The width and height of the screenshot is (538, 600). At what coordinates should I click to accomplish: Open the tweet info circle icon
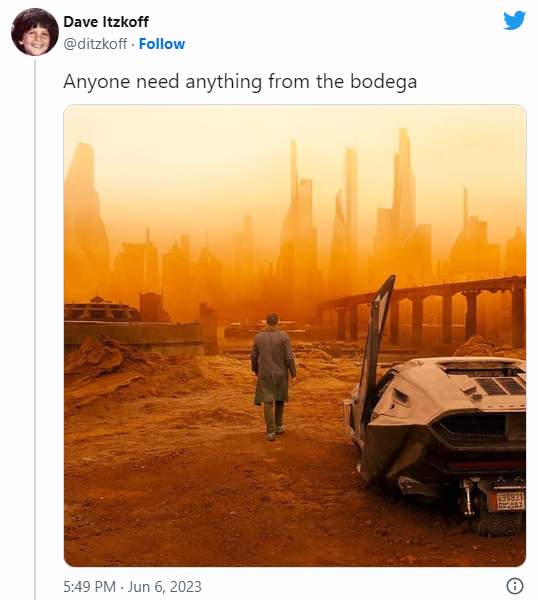point(515,585)
